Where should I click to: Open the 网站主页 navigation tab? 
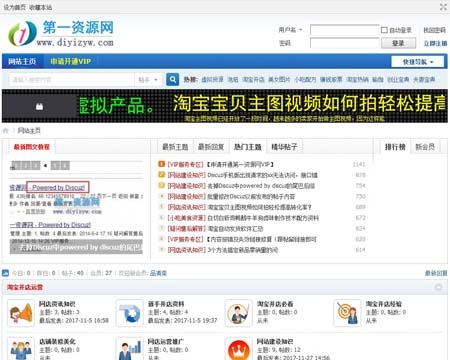click(22, 61)
